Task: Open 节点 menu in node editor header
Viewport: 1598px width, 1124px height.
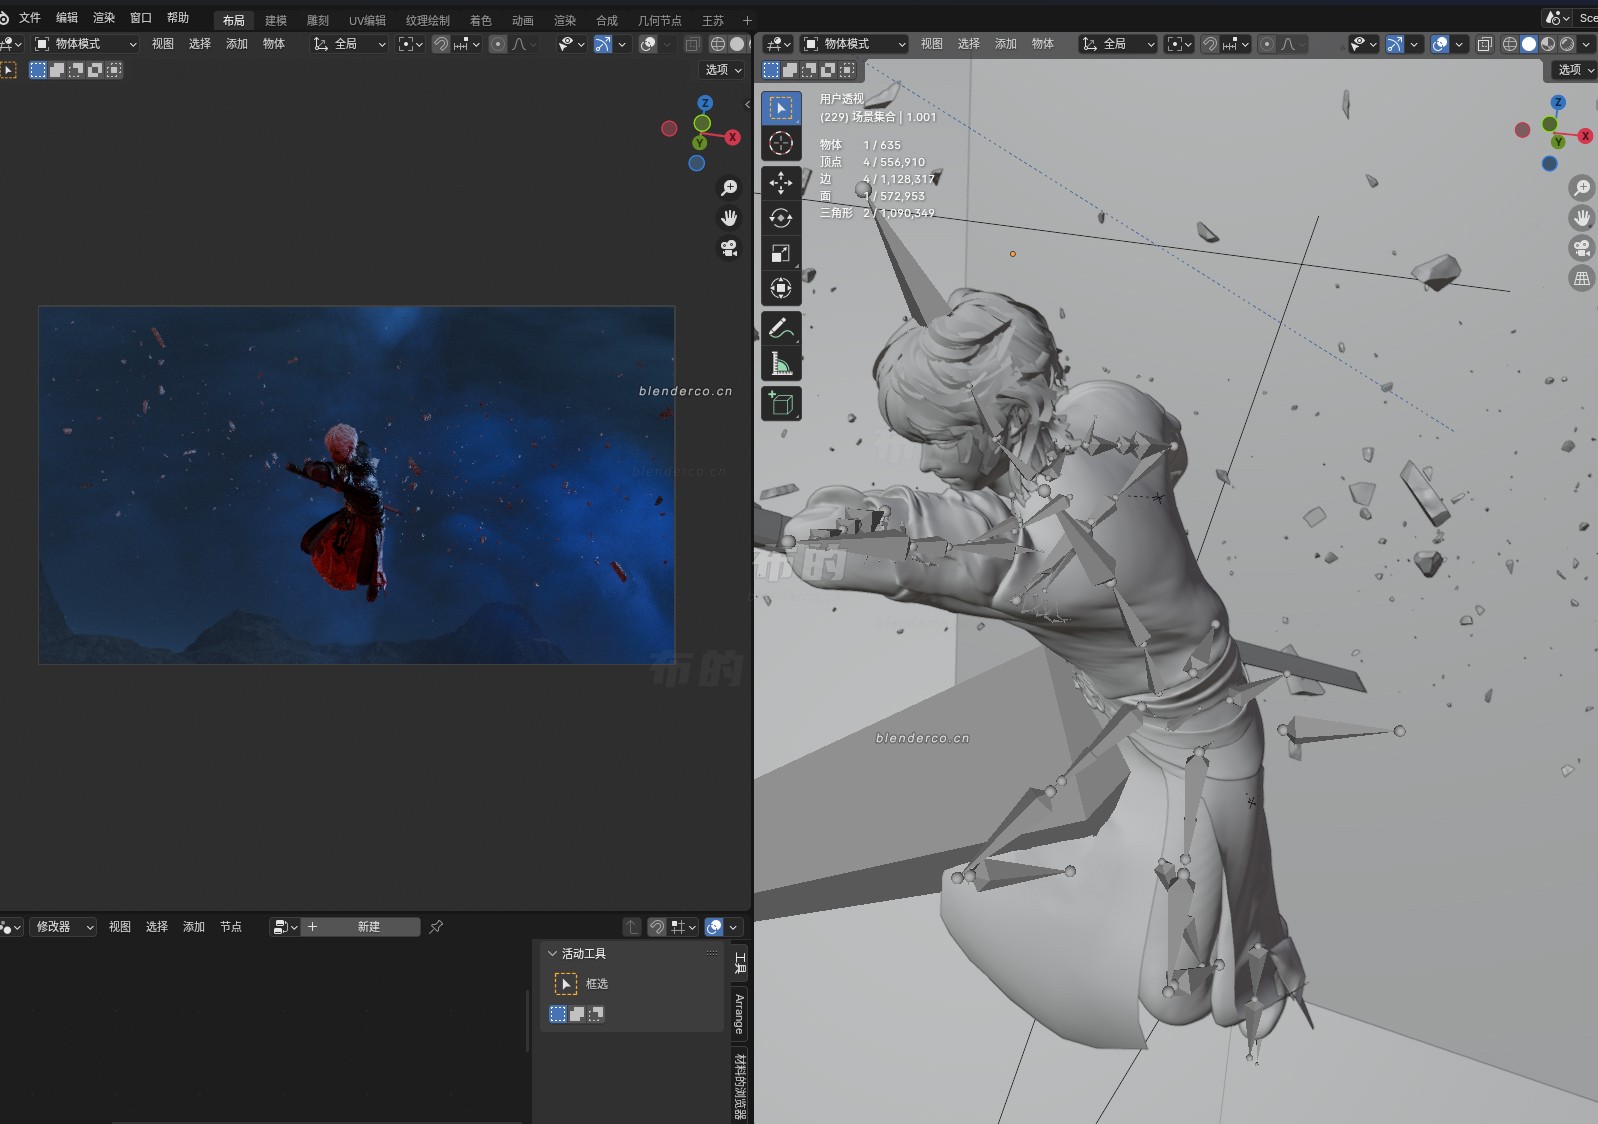Action: coord(231,927)
